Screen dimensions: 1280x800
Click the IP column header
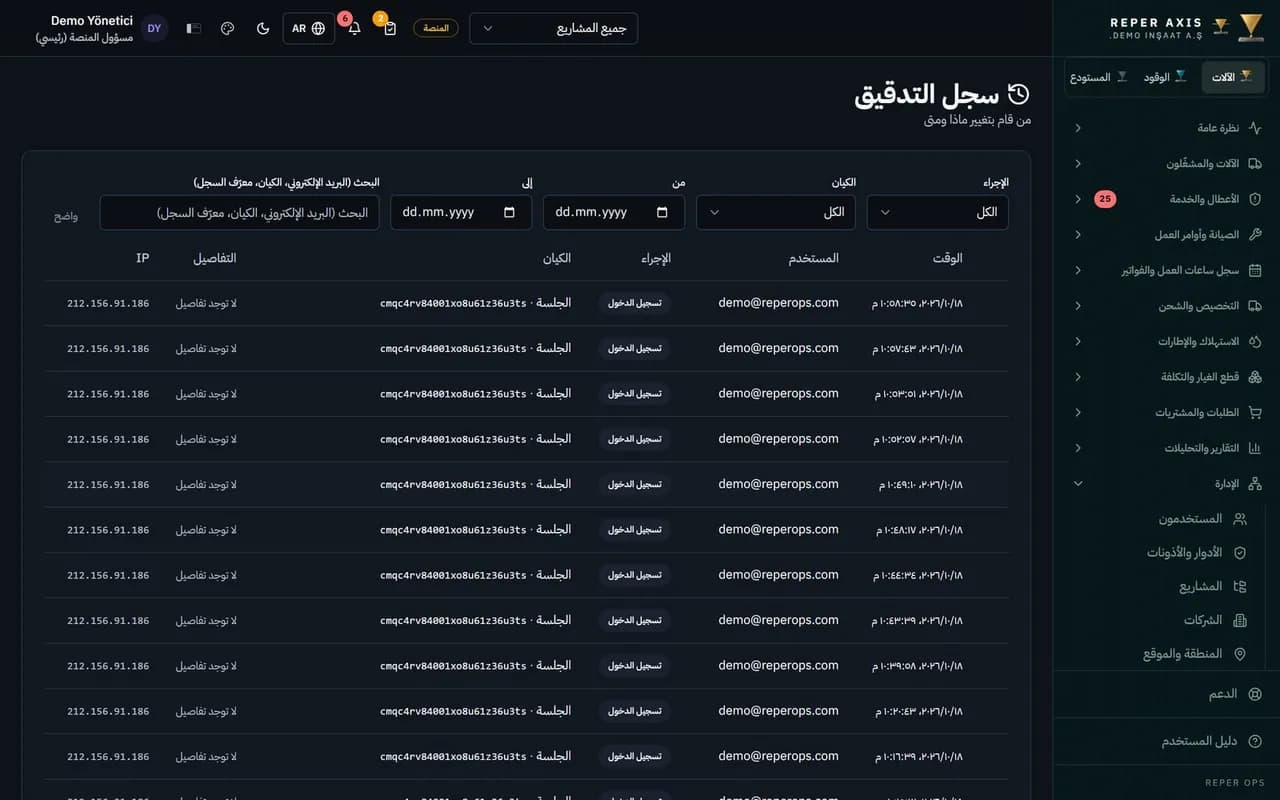click(x=143, y=258)
